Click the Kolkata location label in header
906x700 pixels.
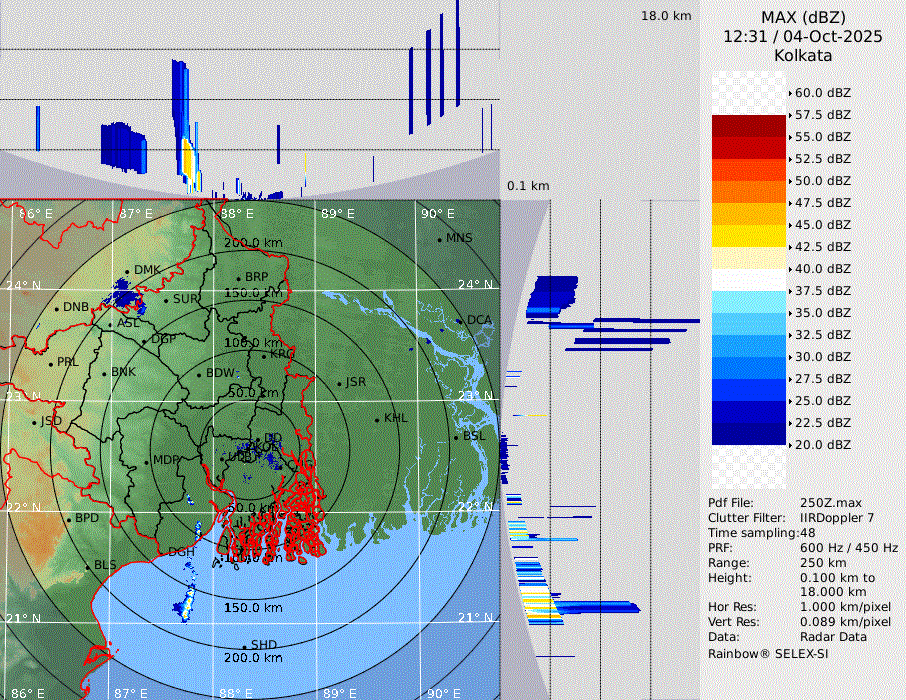click(x=803, y=55)
